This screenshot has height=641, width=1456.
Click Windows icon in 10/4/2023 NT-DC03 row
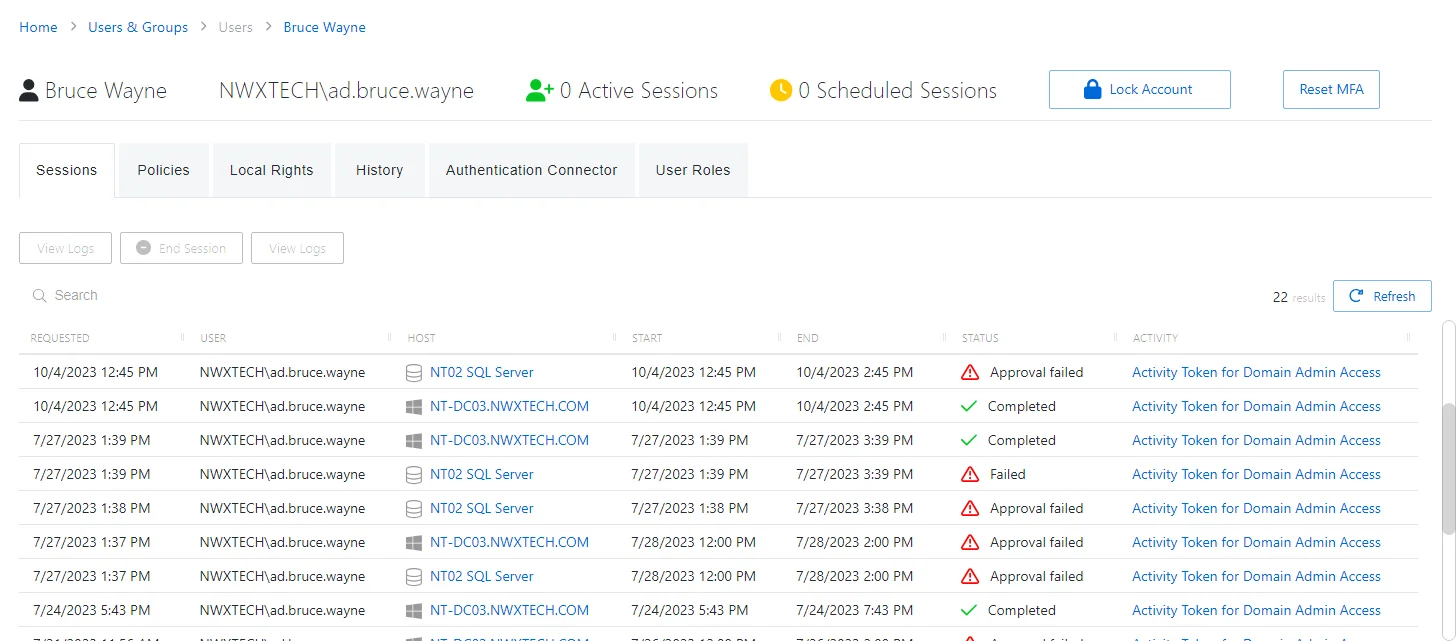point(414,406)
